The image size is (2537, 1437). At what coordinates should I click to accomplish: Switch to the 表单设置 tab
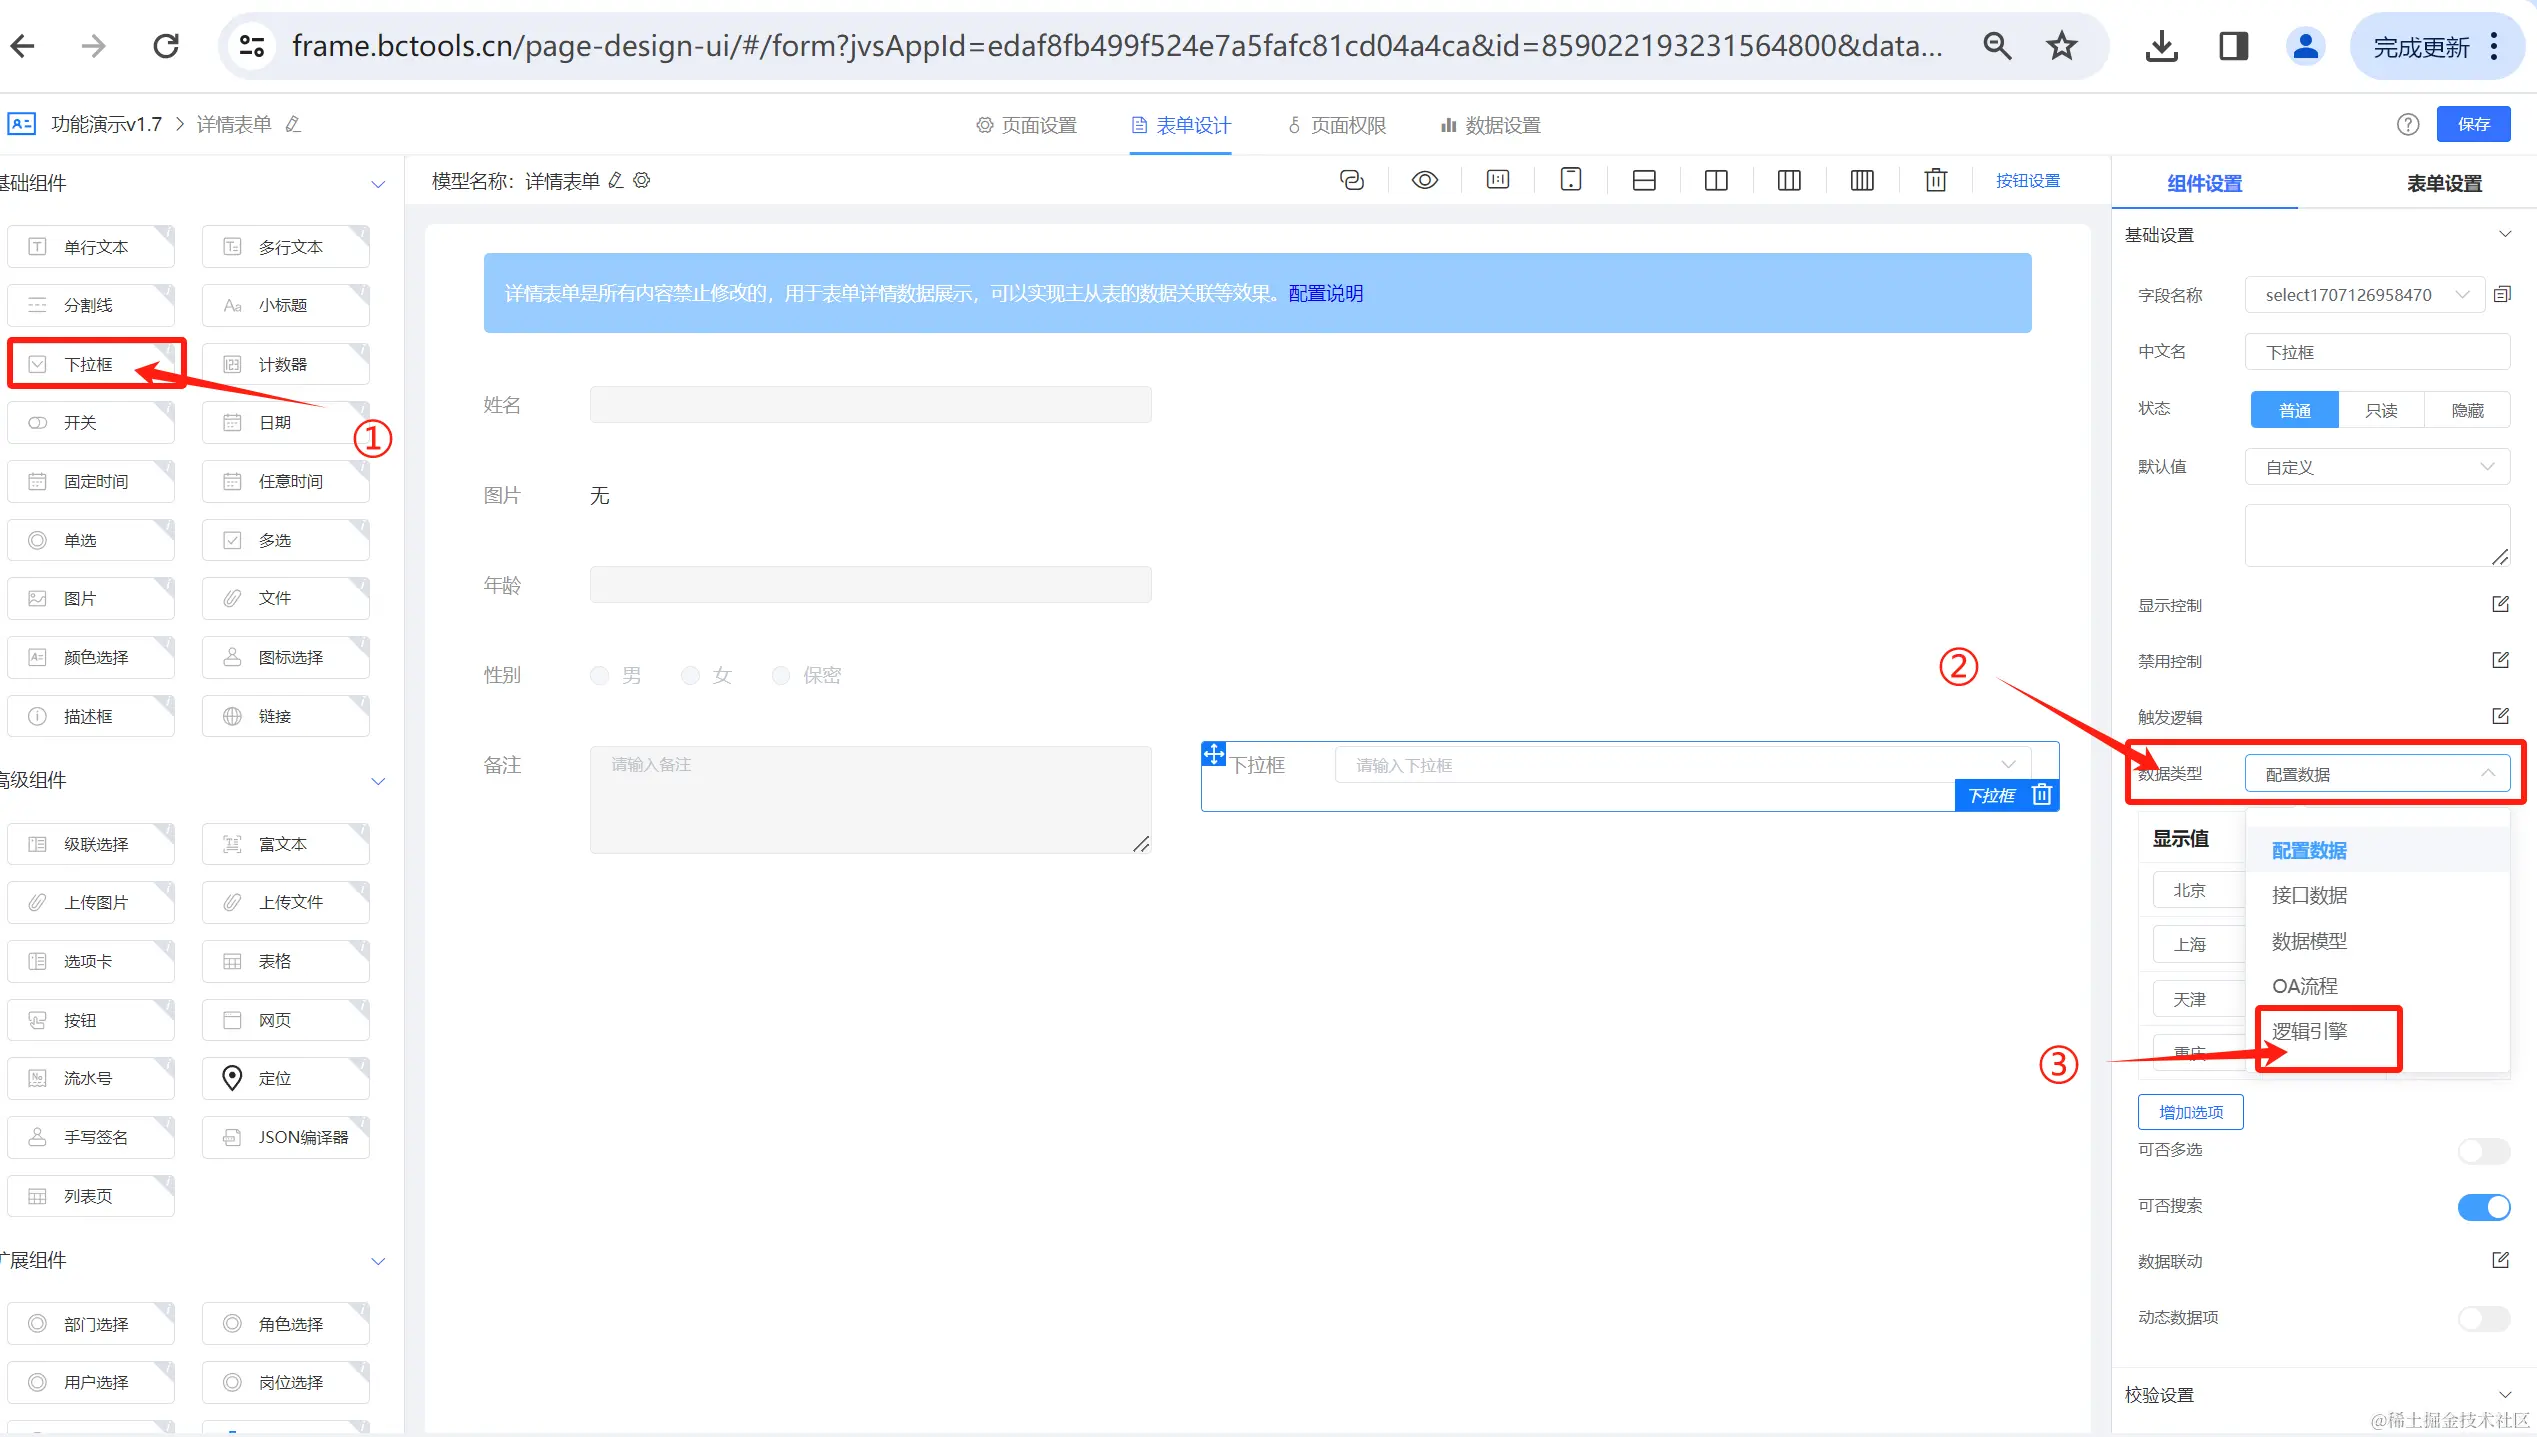click(x=2443, y=183)
